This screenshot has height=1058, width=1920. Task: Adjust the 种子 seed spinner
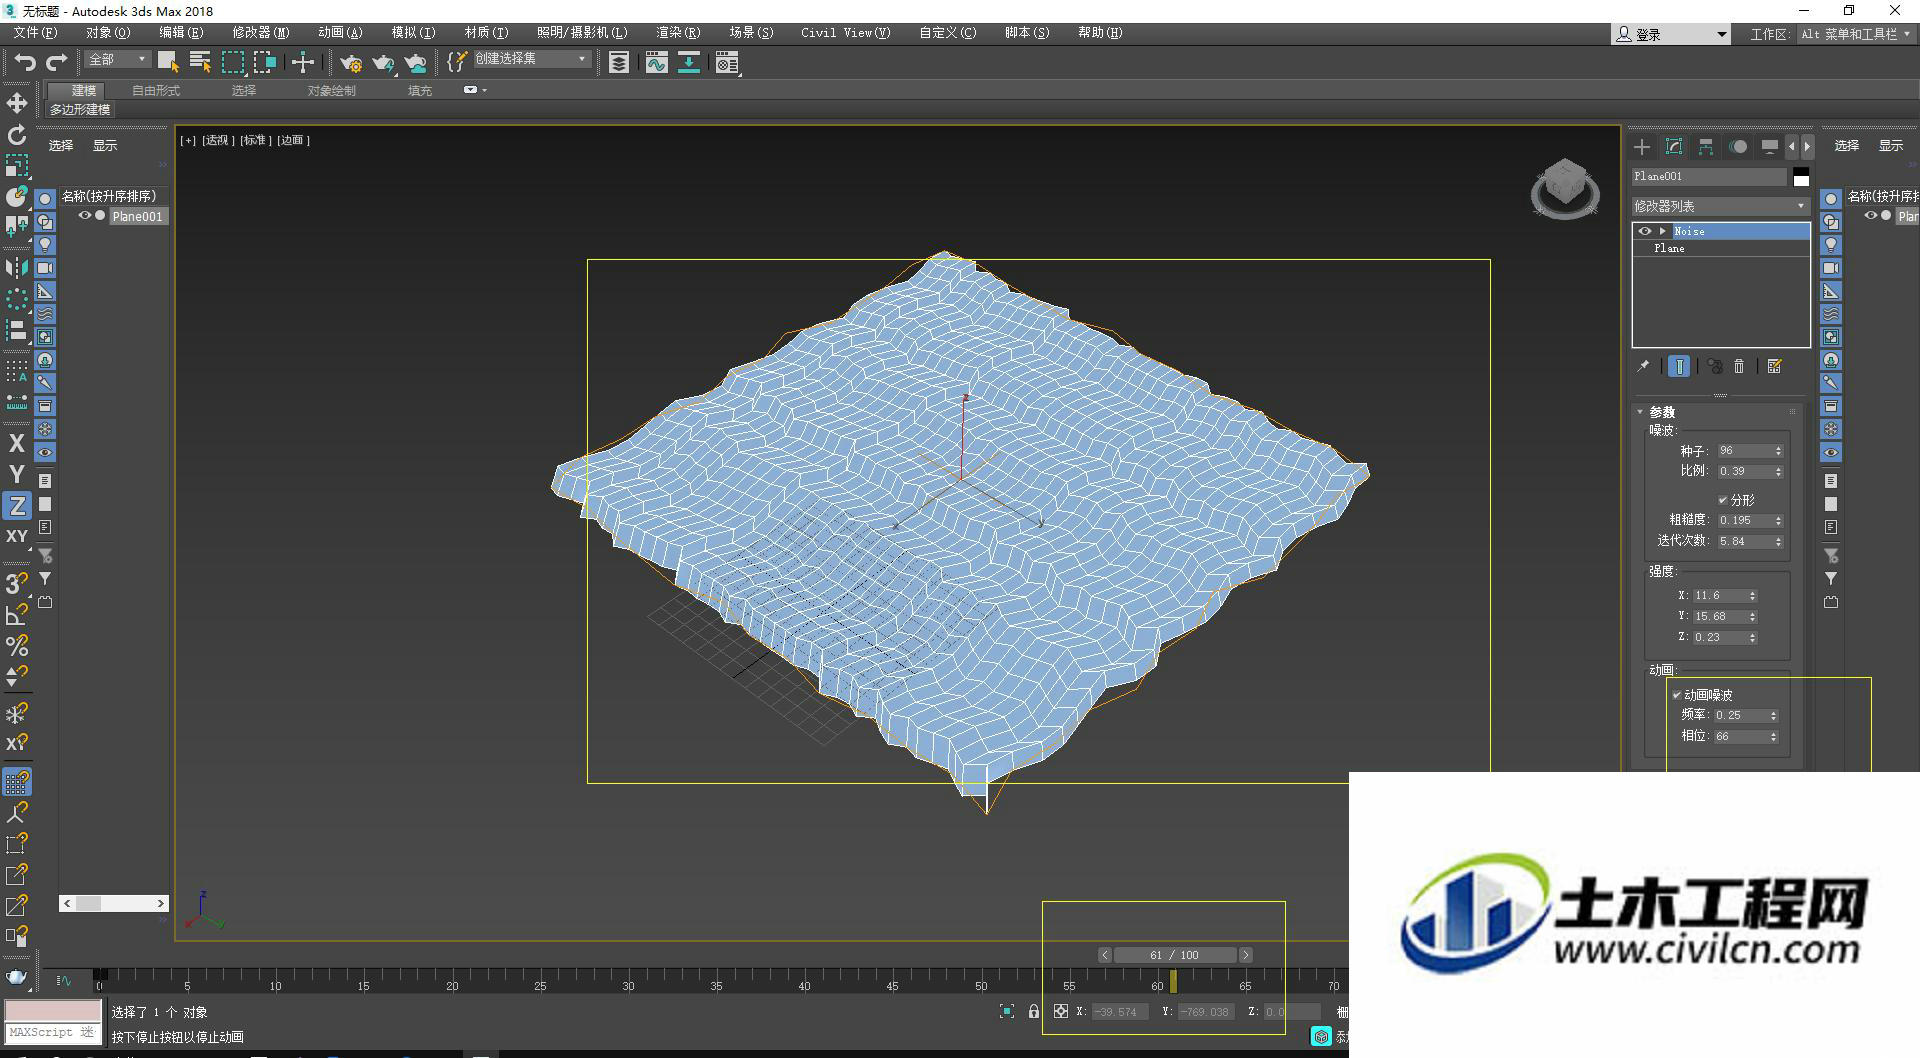pos(1778,451)
